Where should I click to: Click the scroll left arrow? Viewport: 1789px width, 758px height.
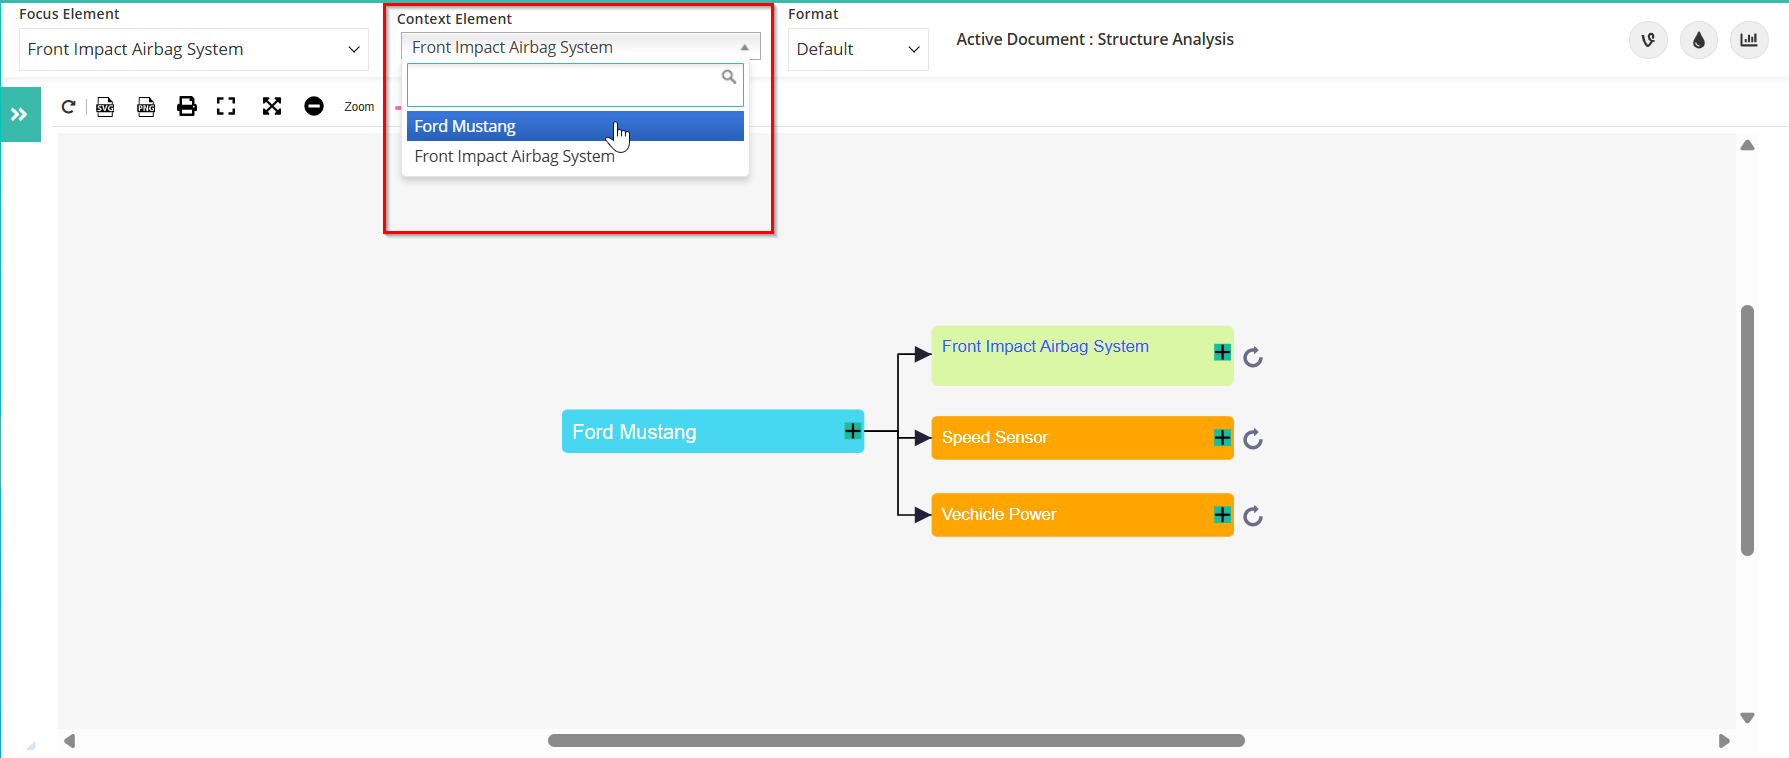(x=69, y=741)
